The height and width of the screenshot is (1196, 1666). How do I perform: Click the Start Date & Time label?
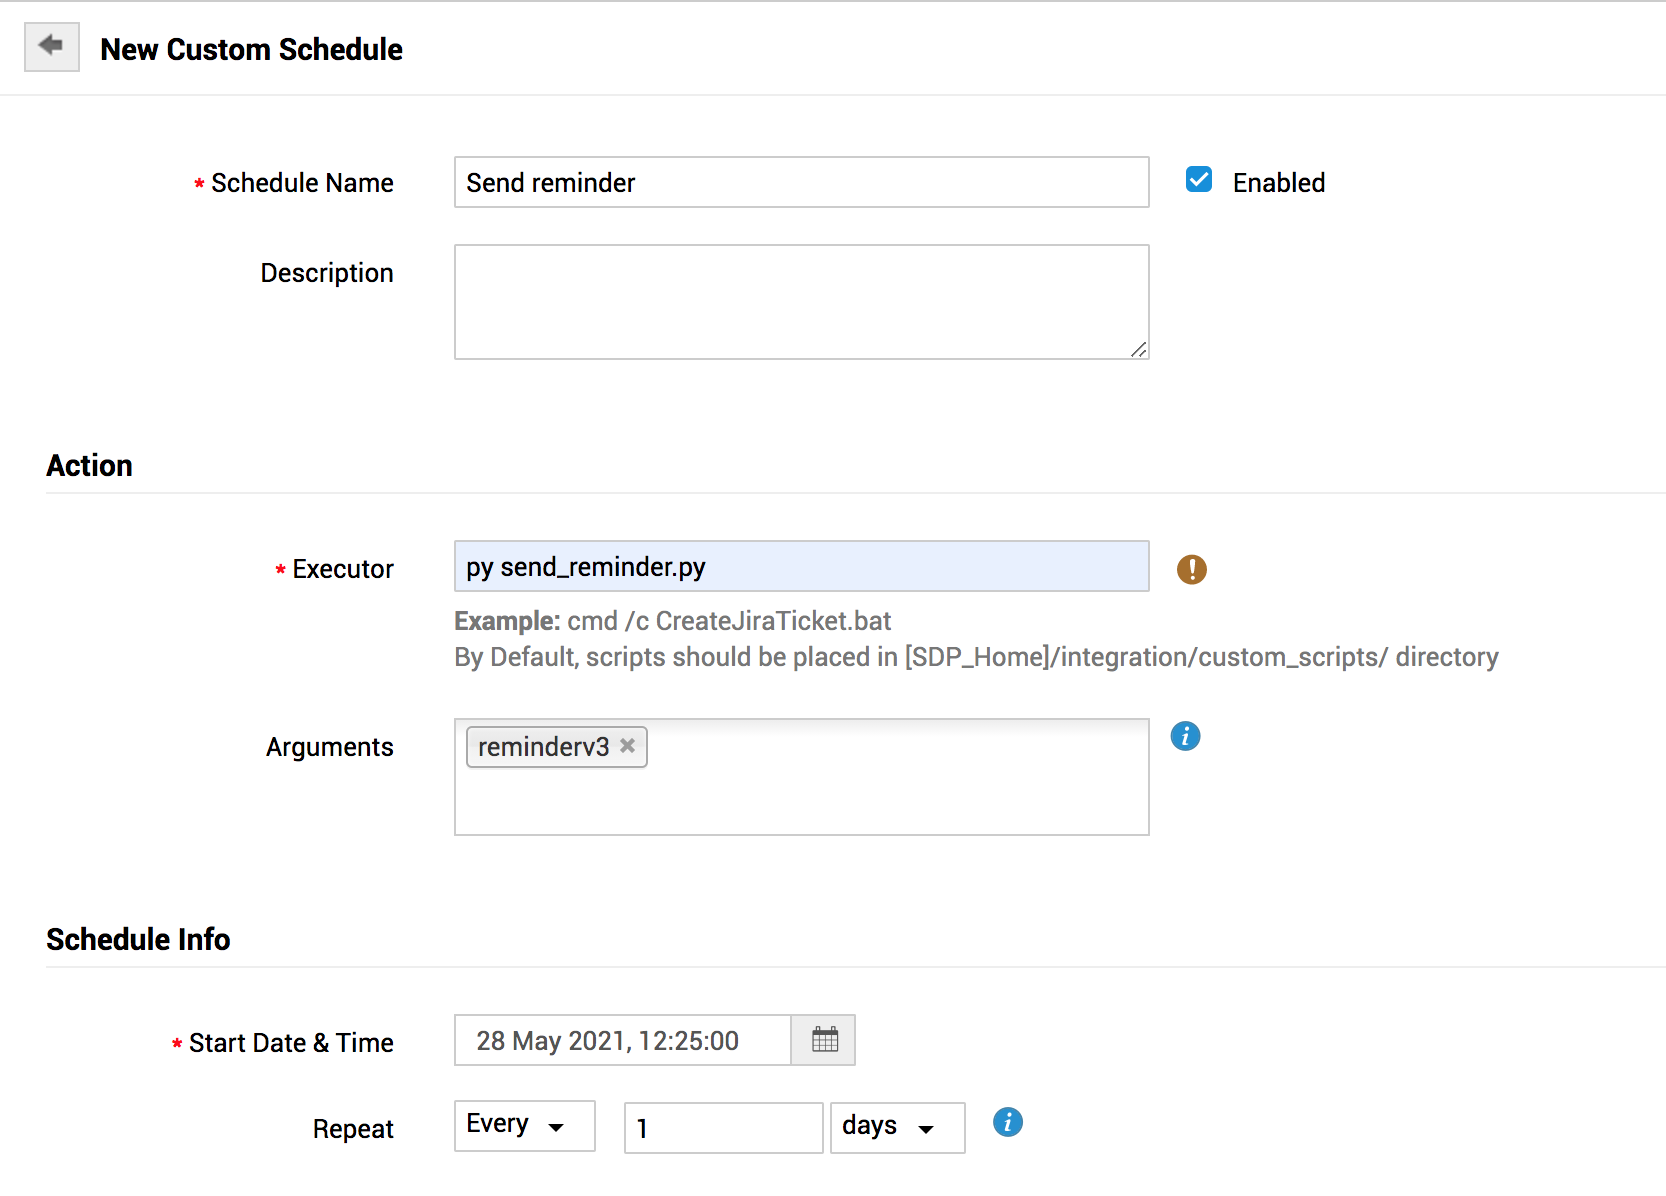point(291,1043)
